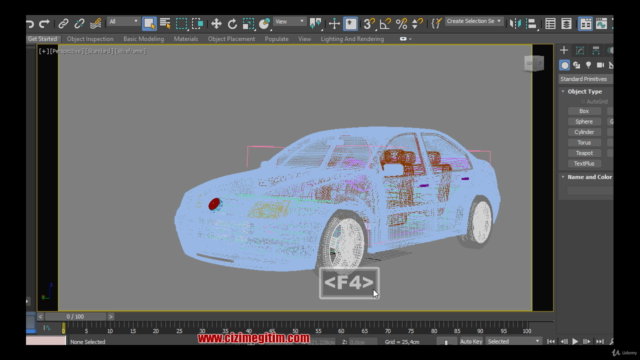Toggle the Keyboard Shortcut Override button
640x360 pixels.
[350, 24]
